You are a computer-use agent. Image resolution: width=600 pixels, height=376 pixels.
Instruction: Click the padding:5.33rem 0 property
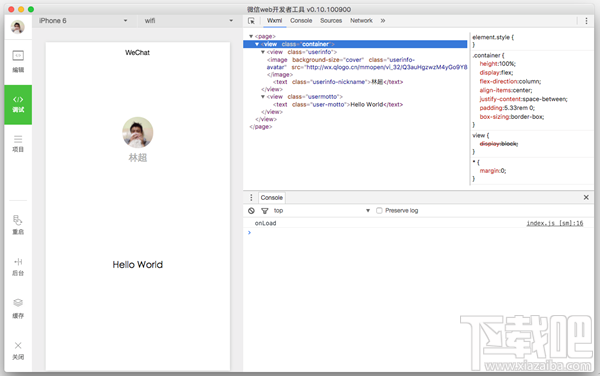point(507,108)
